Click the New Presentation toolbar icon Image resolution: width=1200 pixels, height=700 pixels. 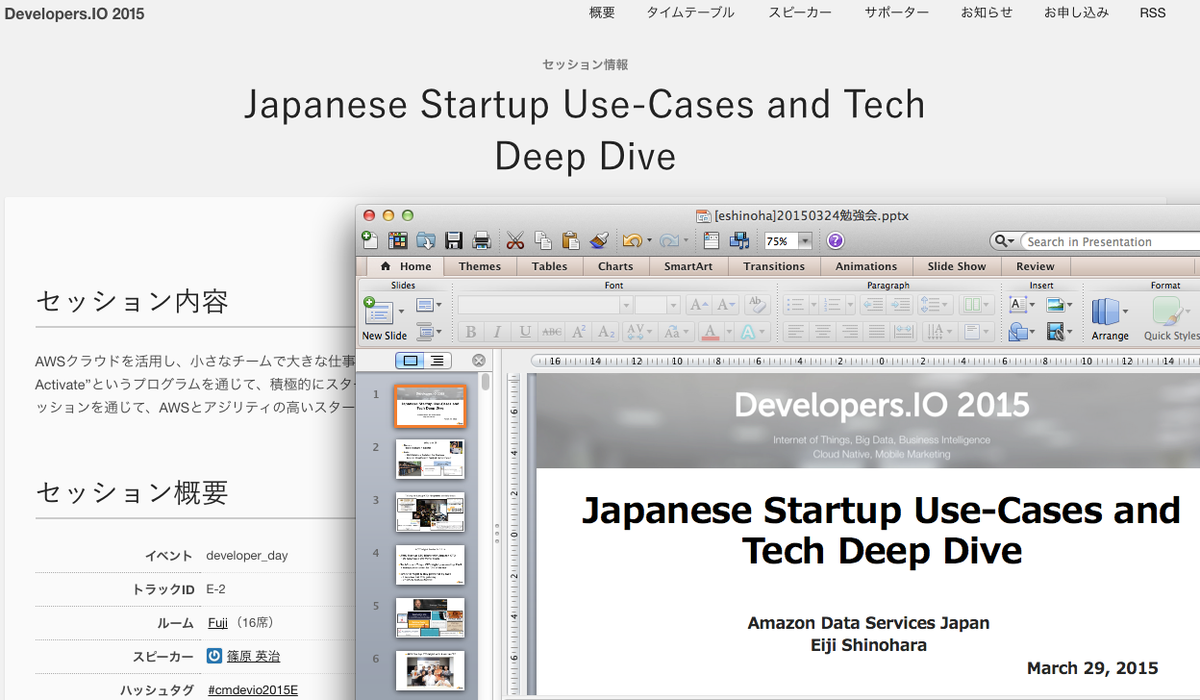pyautogui.click(x=370, y=240)
